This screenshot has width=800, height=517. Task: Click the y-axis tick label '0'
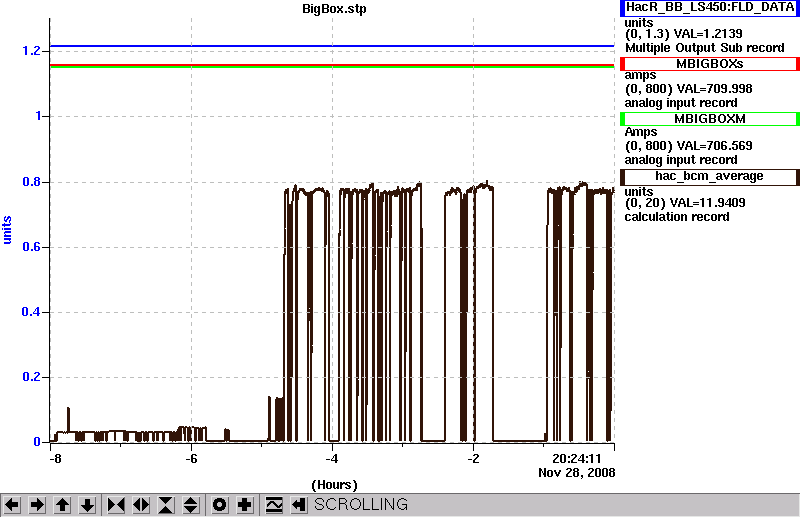point(37,442)
